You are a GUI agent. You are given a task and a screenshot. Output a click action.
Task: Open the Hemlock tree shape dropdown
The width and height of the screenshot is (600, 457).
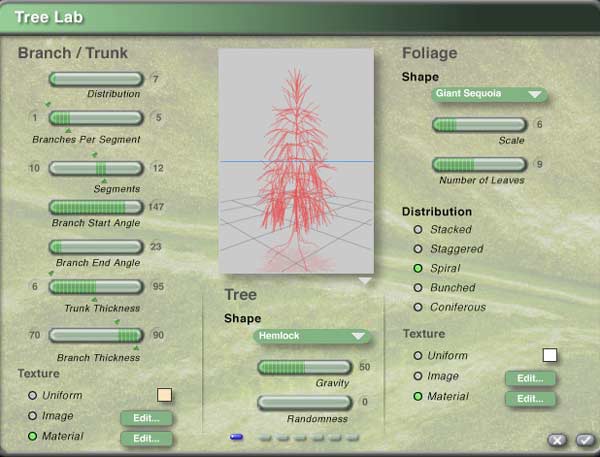coord(312,336)
